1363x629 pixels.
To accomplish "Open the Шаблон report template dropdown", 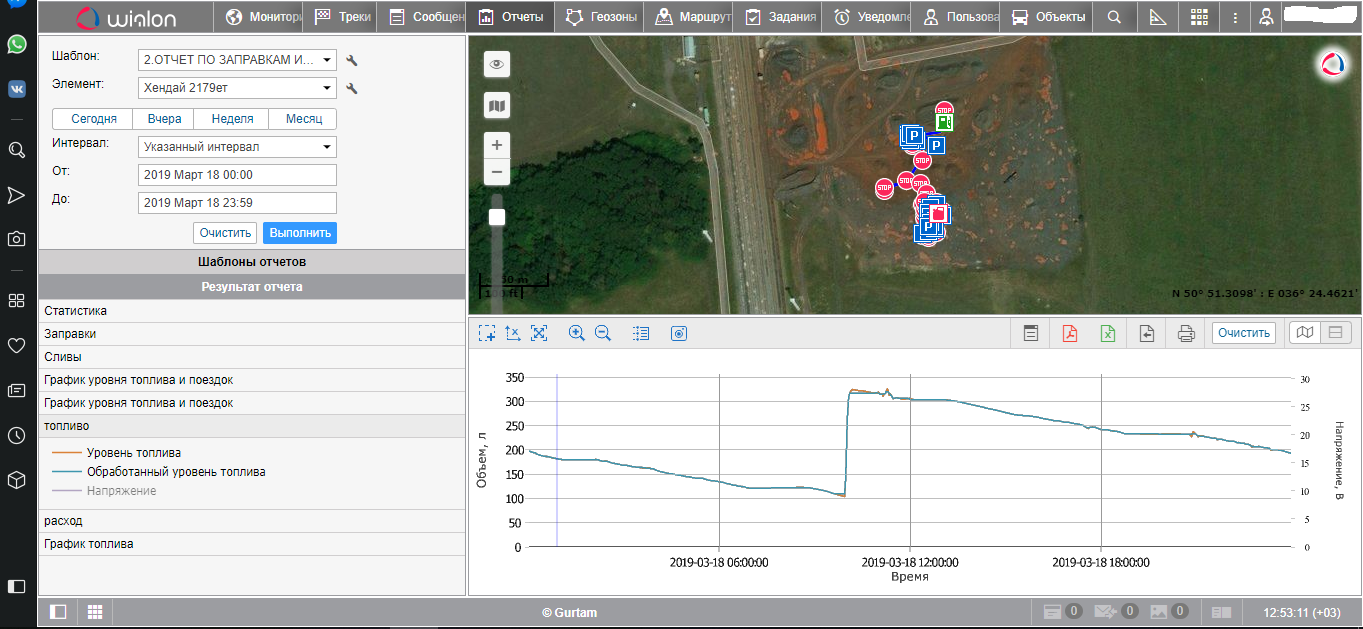I will (x=238, y=60).
